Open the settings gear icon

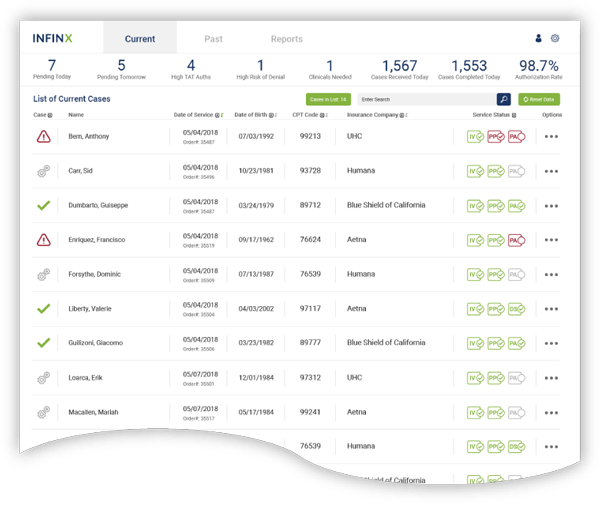[x=555, y=38]
